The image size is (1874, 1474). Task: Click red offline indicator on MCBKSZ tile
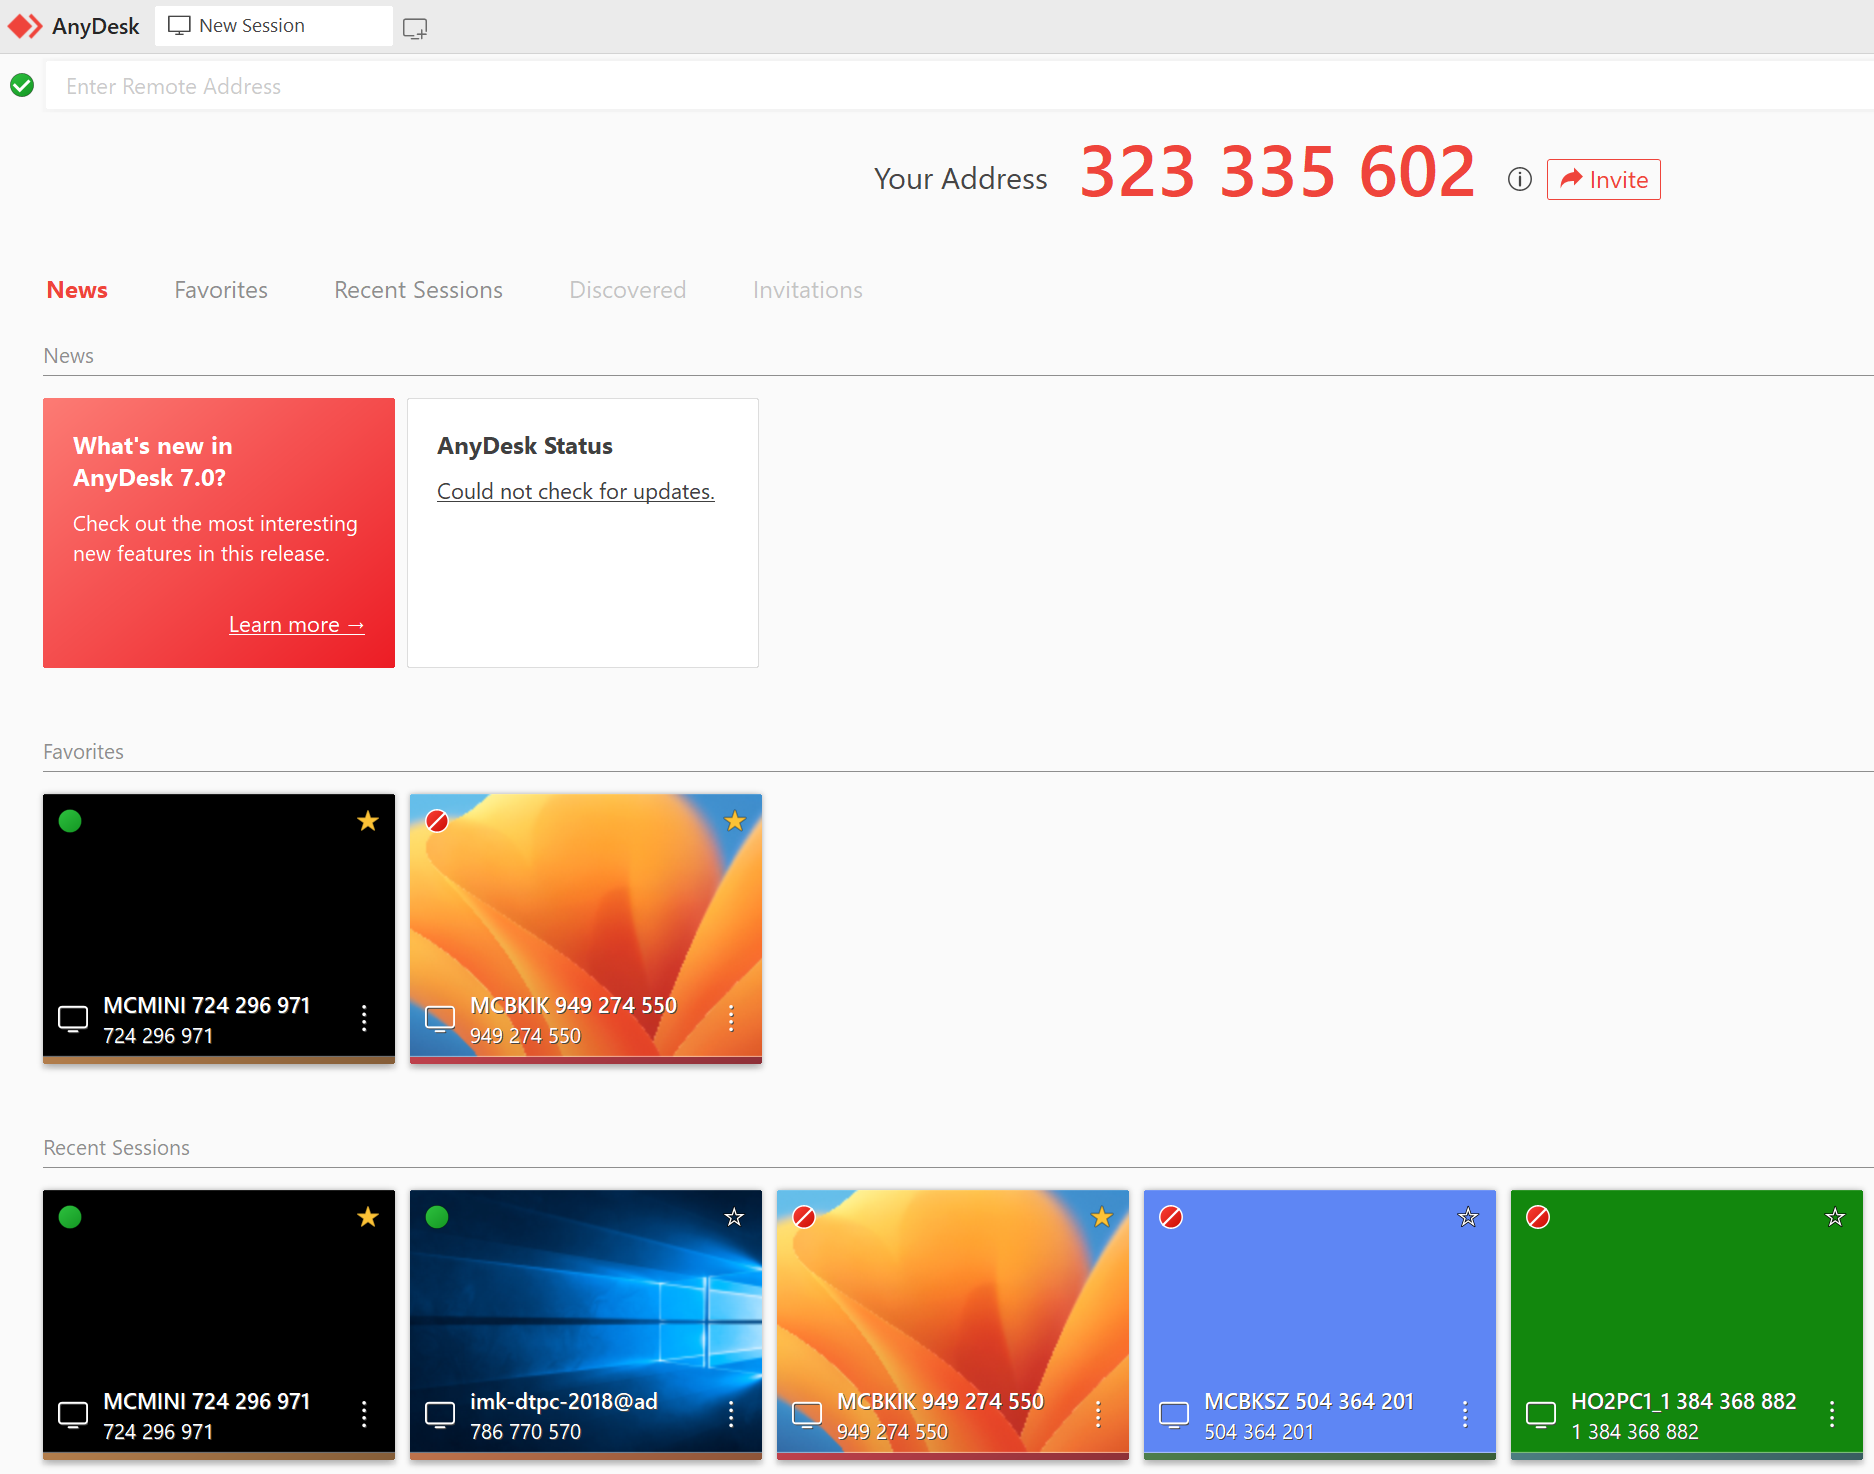point(1171,1217)
